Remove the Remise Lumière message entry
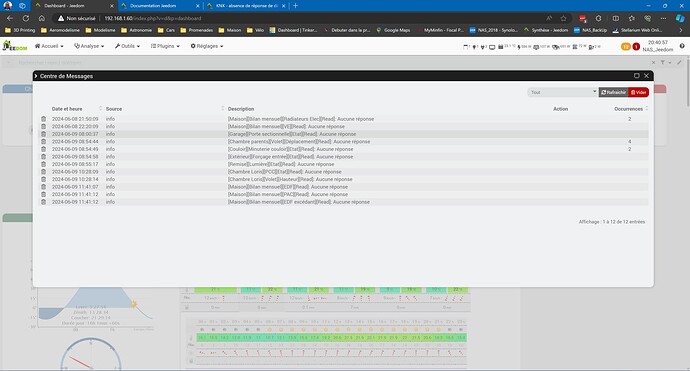 click(x=44, y=164)
